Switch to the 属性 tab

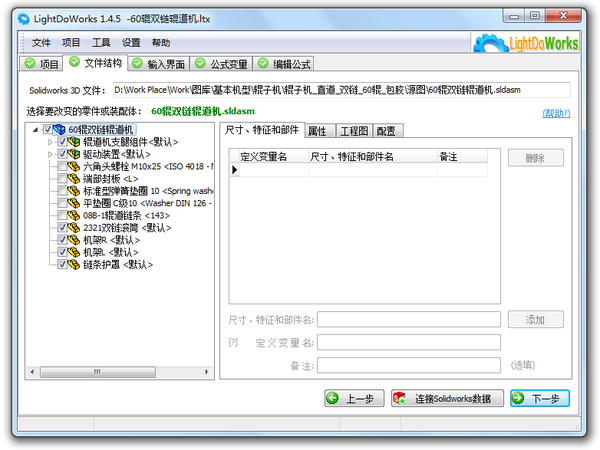click(320, 131)
